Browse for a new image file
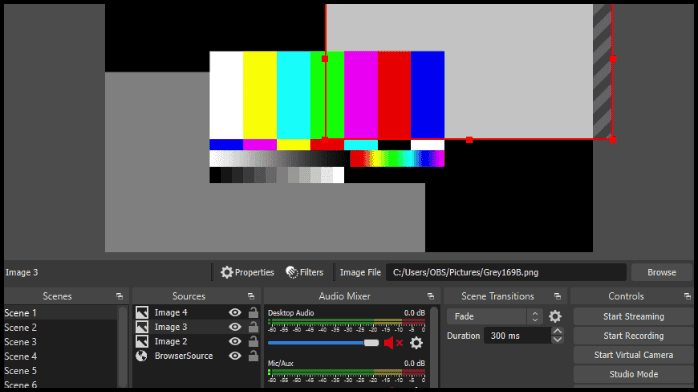 [661, 272]
